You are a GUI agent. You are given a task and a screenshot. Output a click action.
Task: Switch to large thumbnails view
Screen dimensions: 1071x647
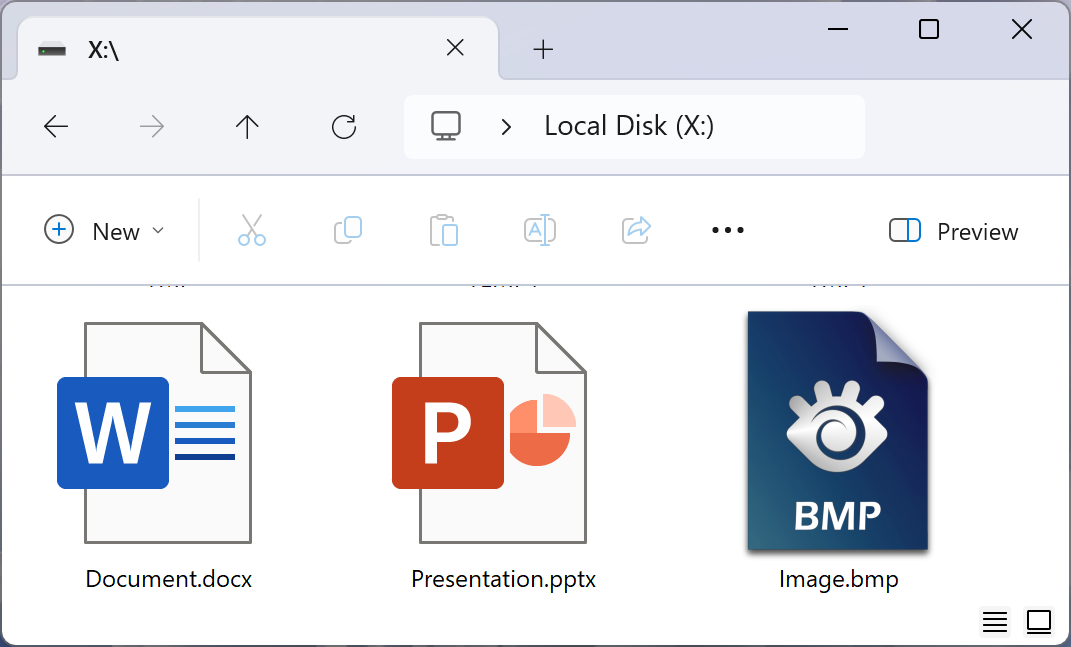coord(1039,622)
